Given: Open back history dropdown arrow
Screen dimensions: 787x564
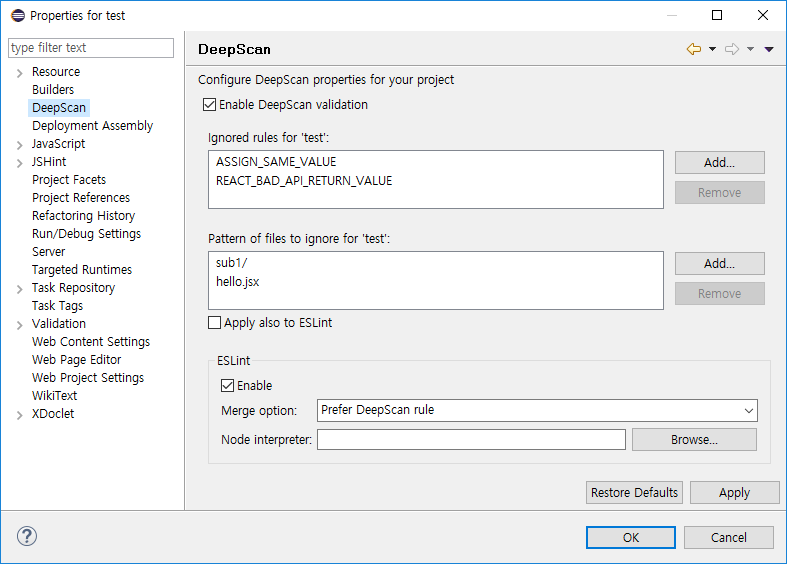Looking at the screenshot, I should 712,49.
